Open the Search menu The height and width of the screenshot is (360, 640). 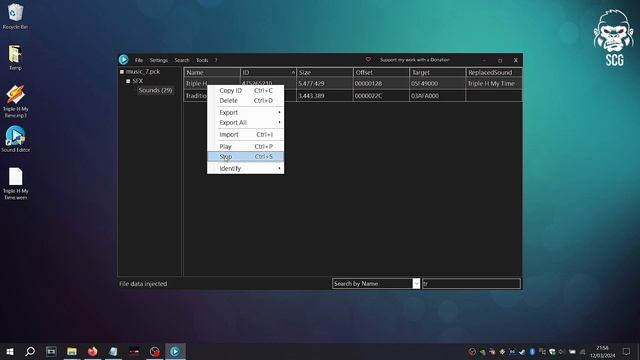[182, 60]
